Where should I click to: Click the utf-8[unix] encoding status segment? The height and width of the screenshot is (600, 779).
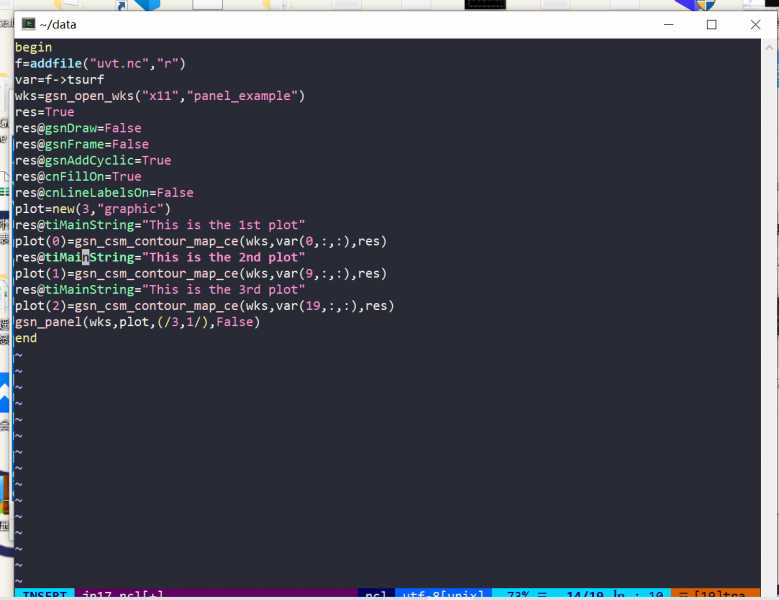pyautogui.click(x=442, y=595)
